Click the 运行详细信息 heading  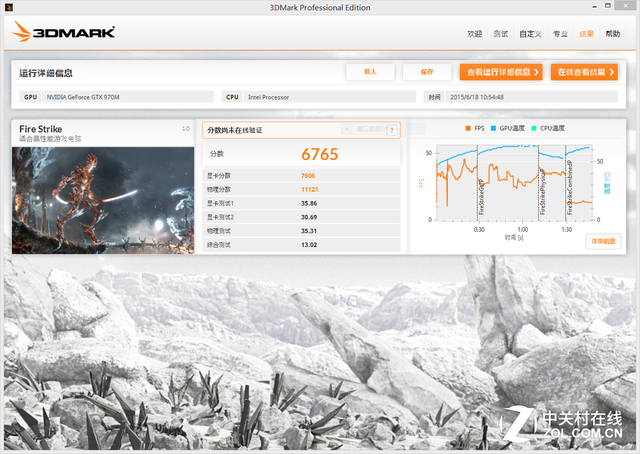[46, 73]
